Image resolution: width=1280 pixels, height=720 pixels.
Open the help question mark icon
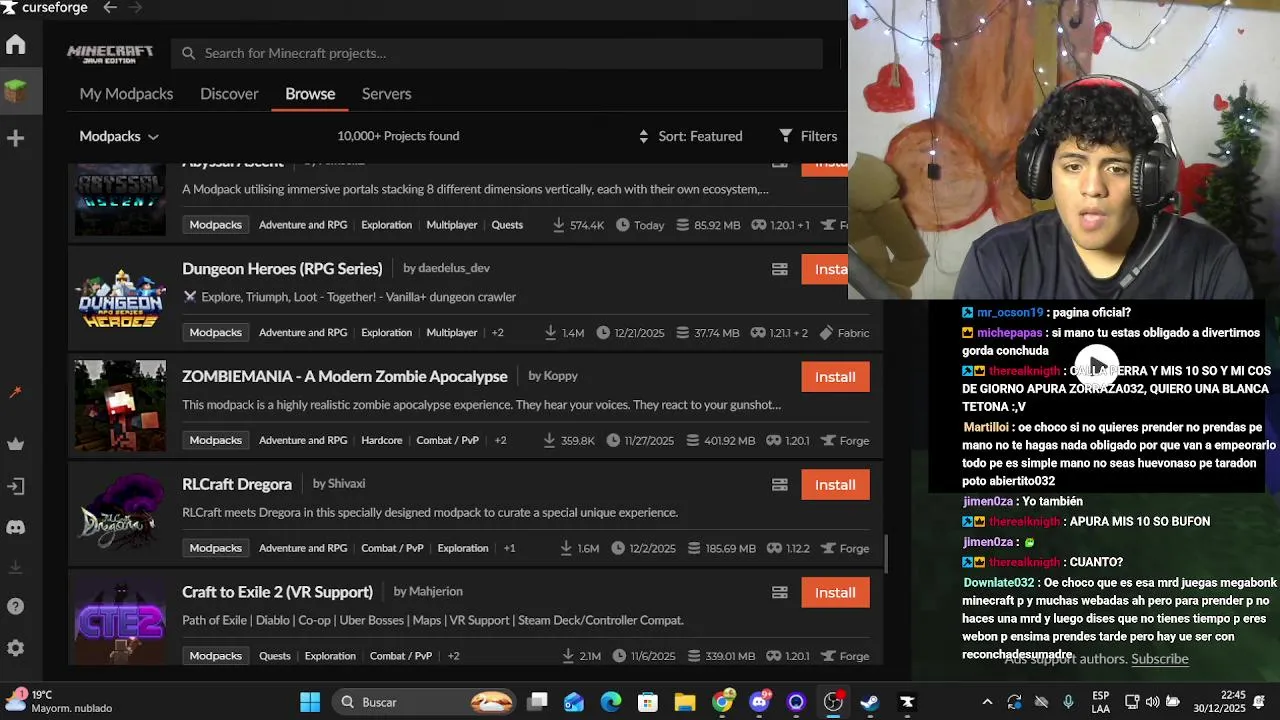pyautogui.click(x=15, y=606)
